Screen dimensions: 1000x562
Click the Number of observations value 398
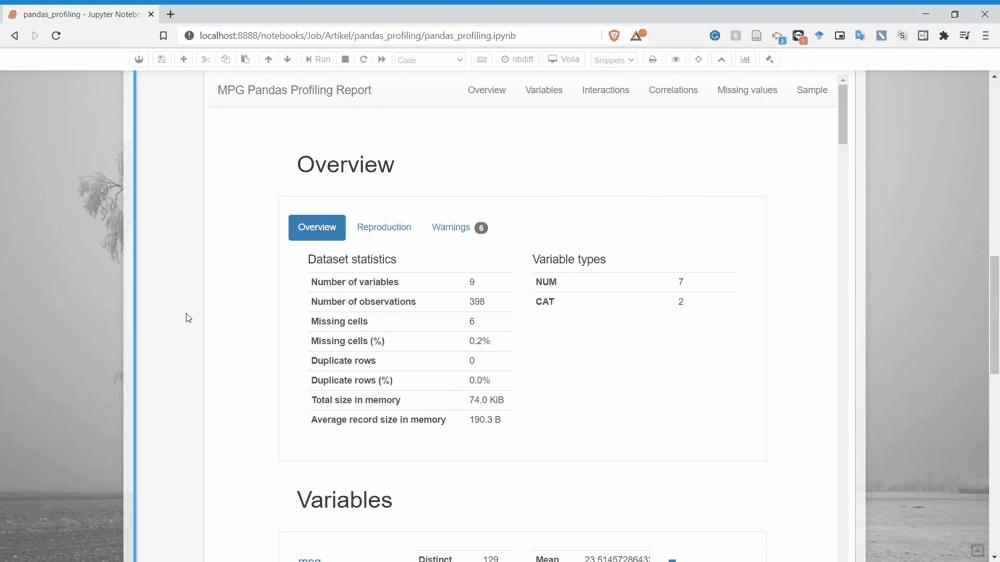477,302
